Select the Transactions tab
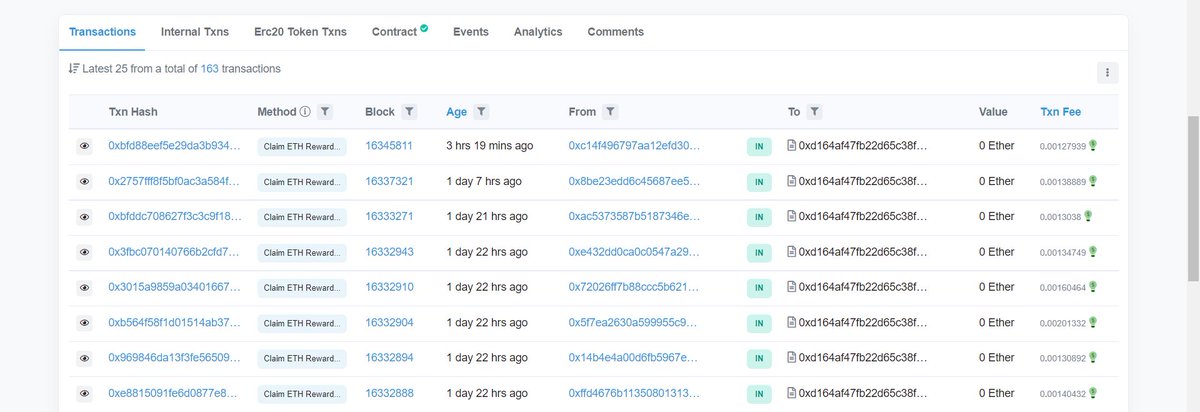Image resolution: width=1200 pixels, height=412 pixels. 102,32
